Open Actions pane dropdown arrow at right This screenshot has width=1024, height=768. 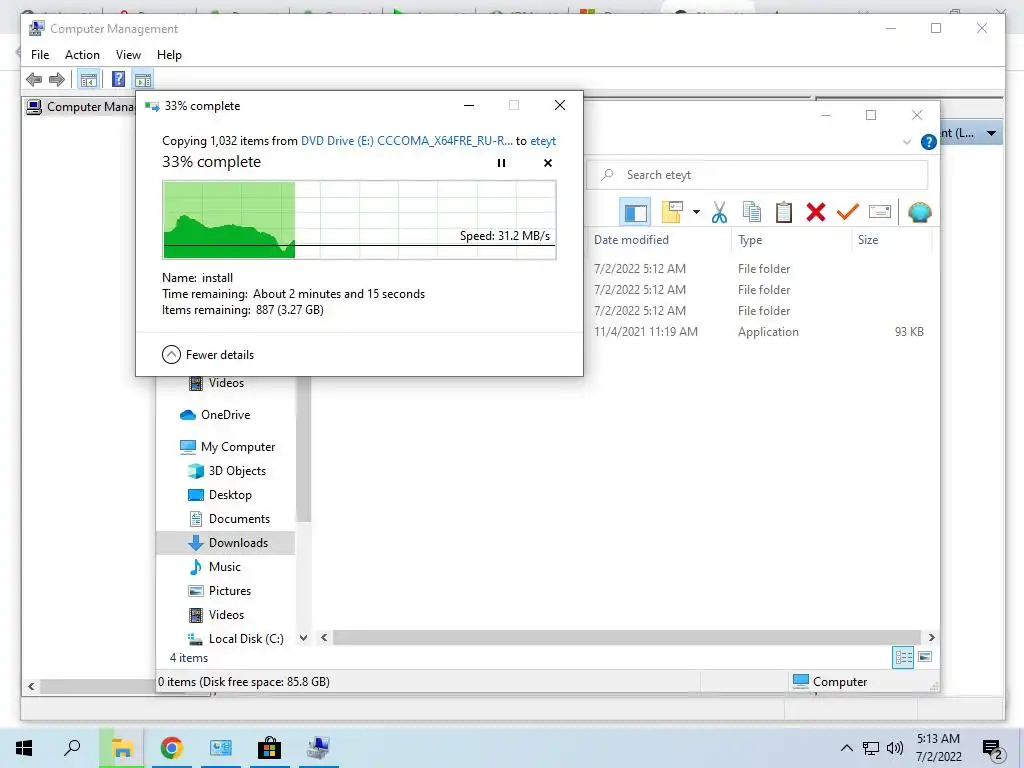pos(991,133)
